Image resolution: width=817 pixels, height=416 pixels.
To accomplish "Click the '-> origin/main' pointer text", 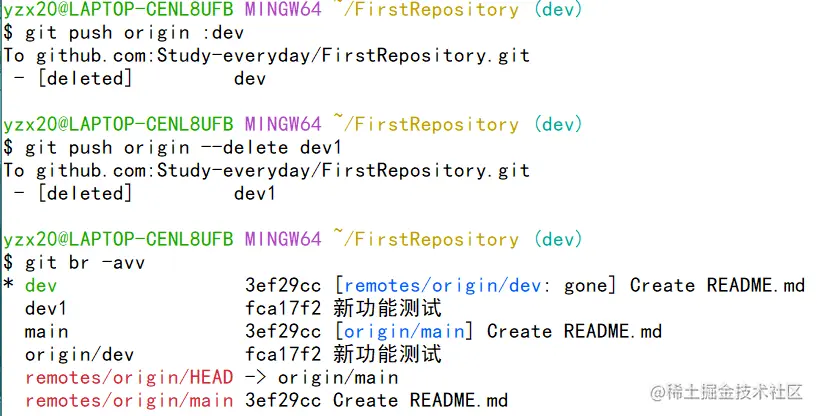I will pyautogui.click(x=322, y=377).
